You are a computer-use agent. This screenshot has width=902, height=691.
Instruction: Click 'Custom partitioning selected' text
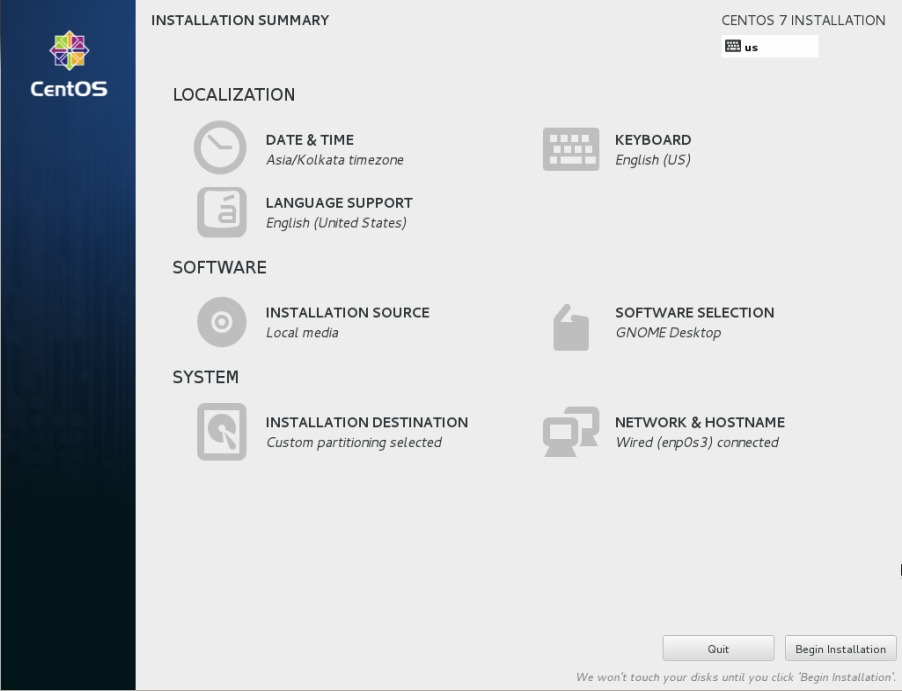click(354, 442)
